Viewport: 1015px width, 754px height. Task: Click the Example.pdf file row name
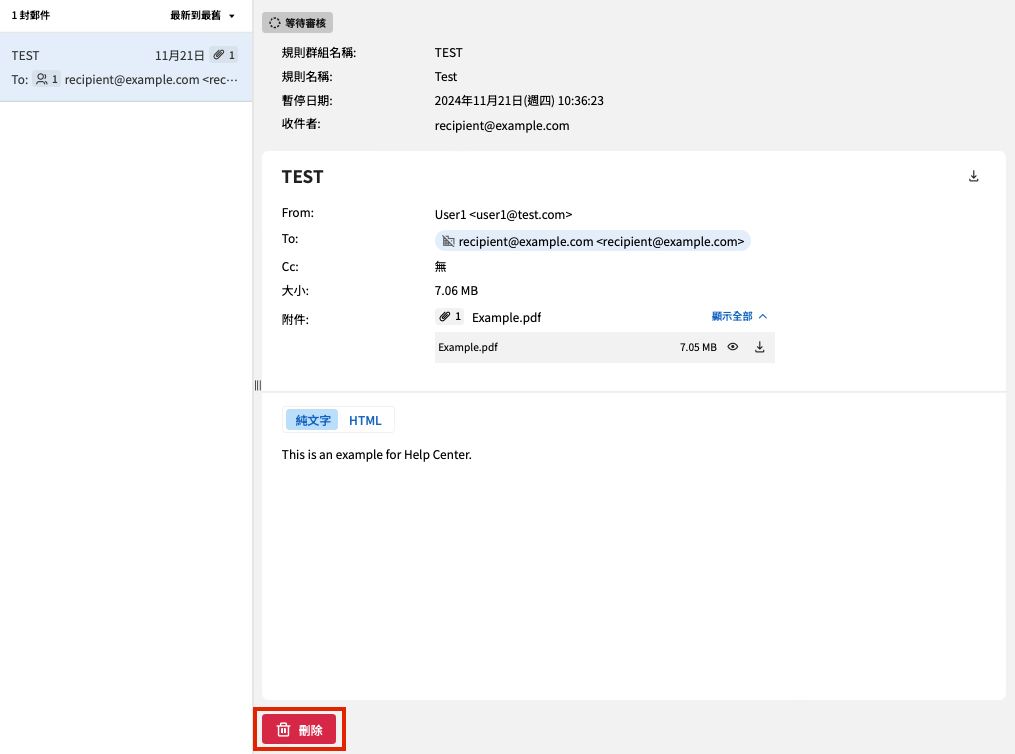tap(468, 348)
